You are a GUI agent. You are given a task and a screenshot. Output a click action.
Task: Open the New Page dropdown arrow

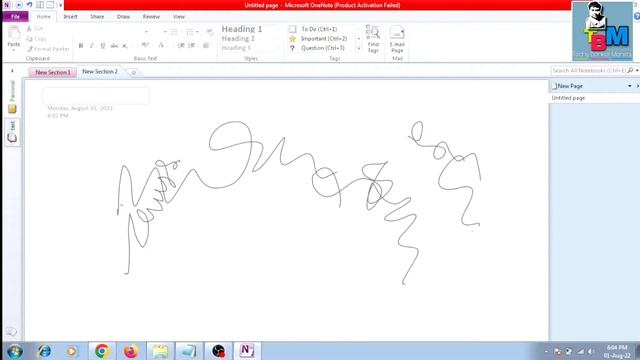(629, 86)
